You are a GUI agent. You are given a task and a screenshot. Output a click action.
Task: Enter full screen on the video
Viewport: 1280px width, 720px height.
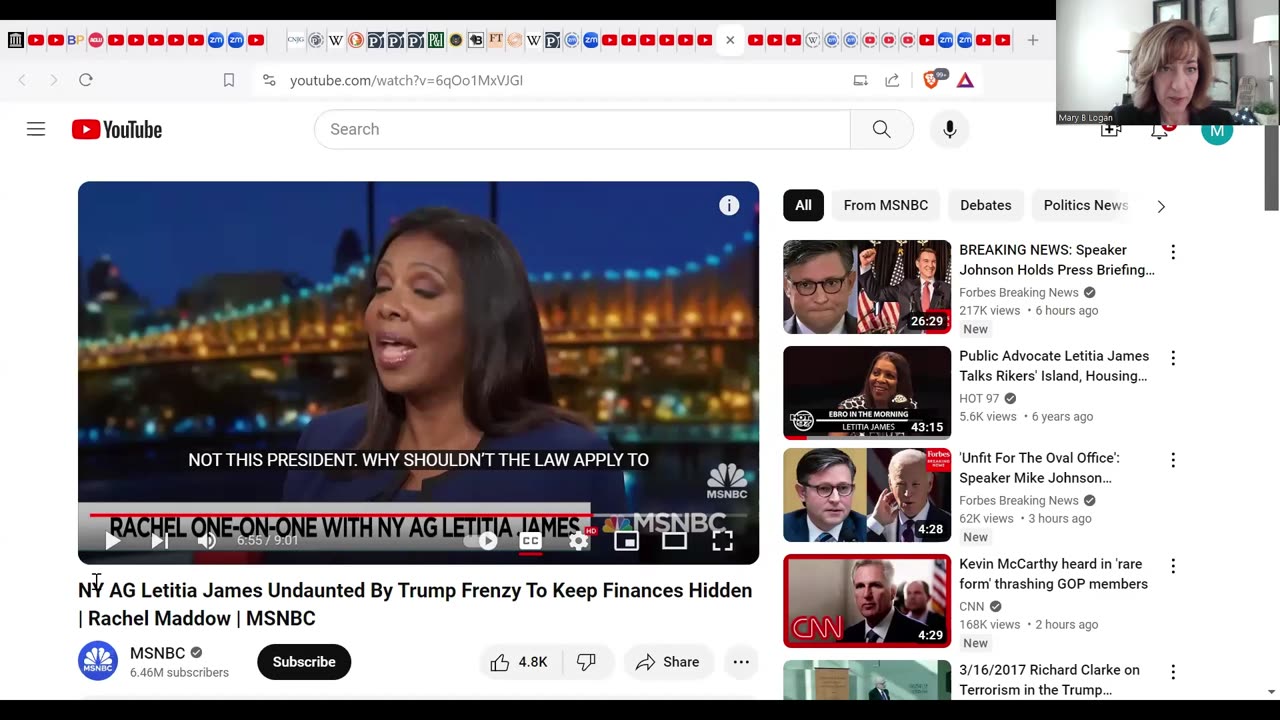[x=722, y=541]
